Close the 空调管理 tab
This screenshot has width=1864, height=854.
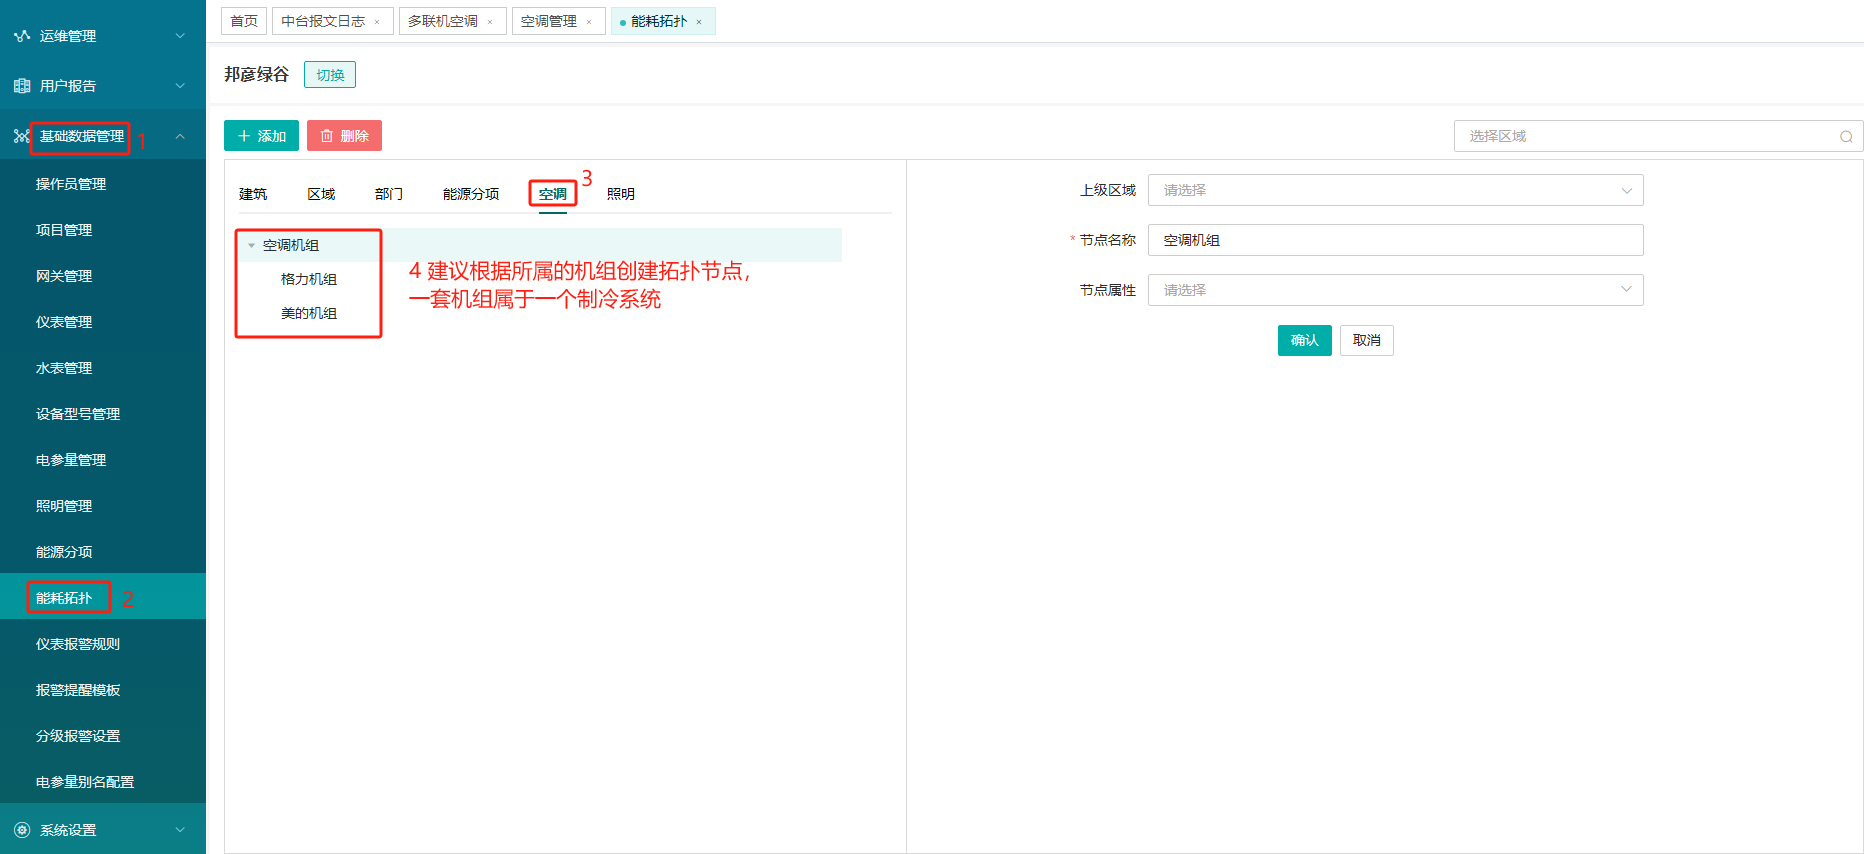tap(589, 22)
